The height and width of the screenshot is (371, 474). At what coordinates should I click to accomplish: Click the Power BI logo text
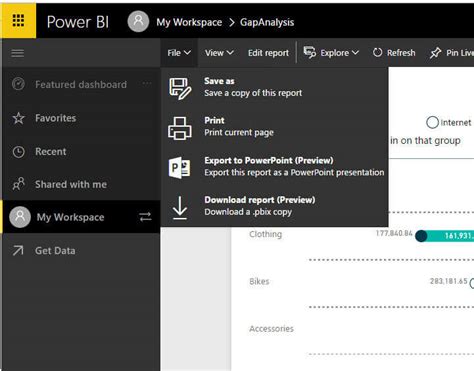(78, 22)
